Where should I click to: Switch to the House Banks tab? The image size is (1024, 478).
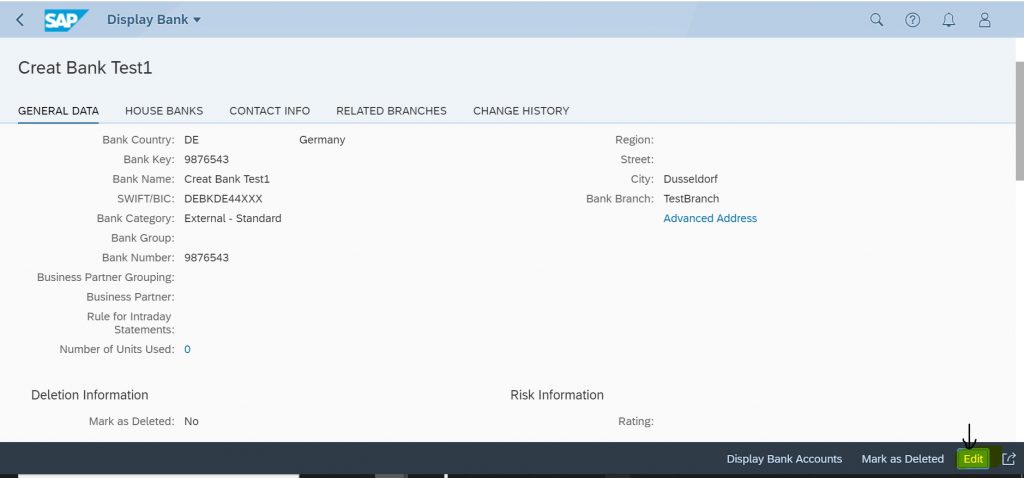click(164, 111)
